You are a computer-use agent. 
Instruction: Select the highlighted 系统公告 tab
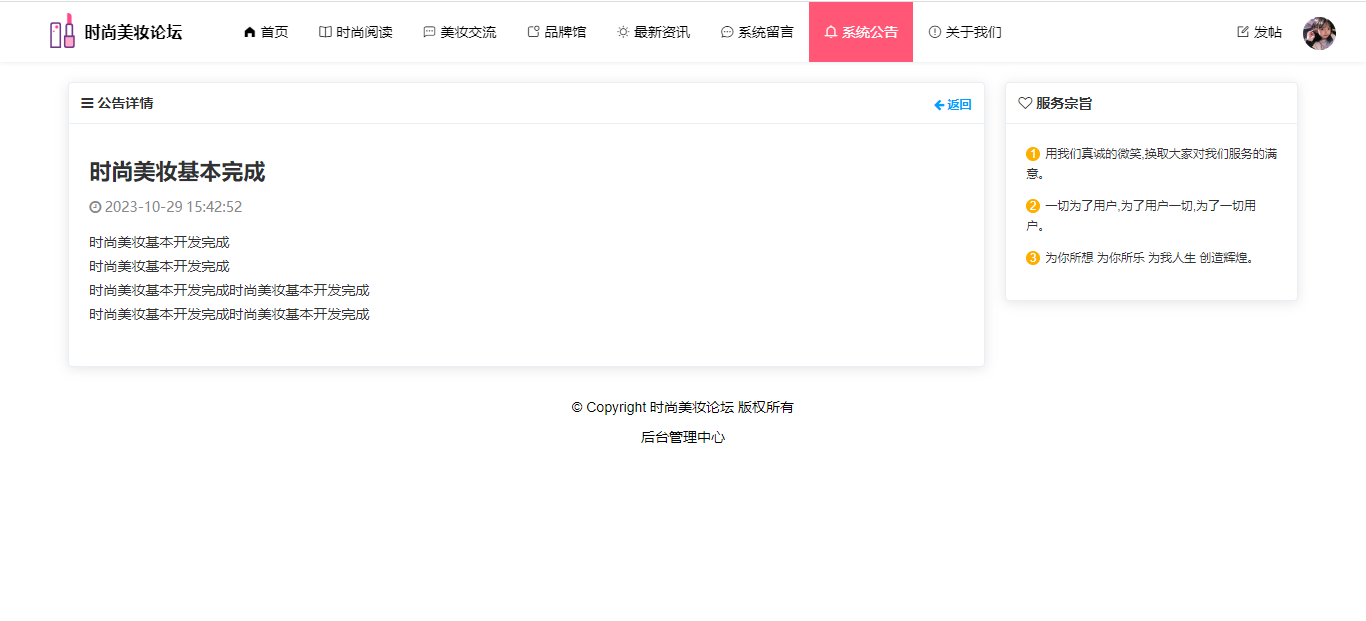(861, 32)
